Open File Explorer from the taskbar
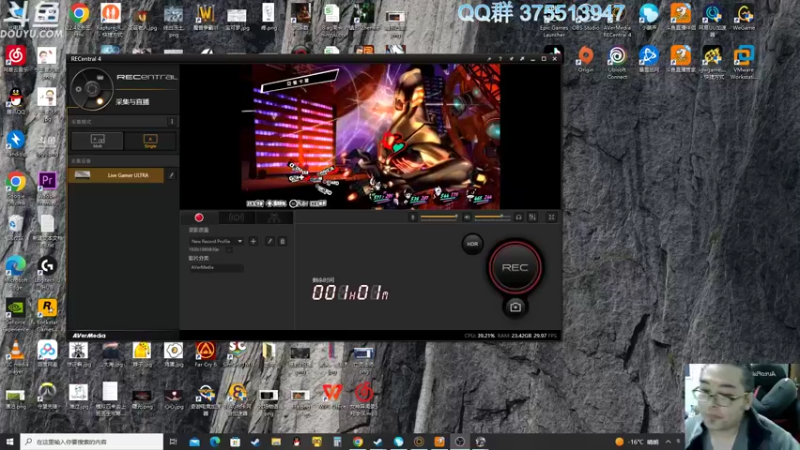 (276, 441)
